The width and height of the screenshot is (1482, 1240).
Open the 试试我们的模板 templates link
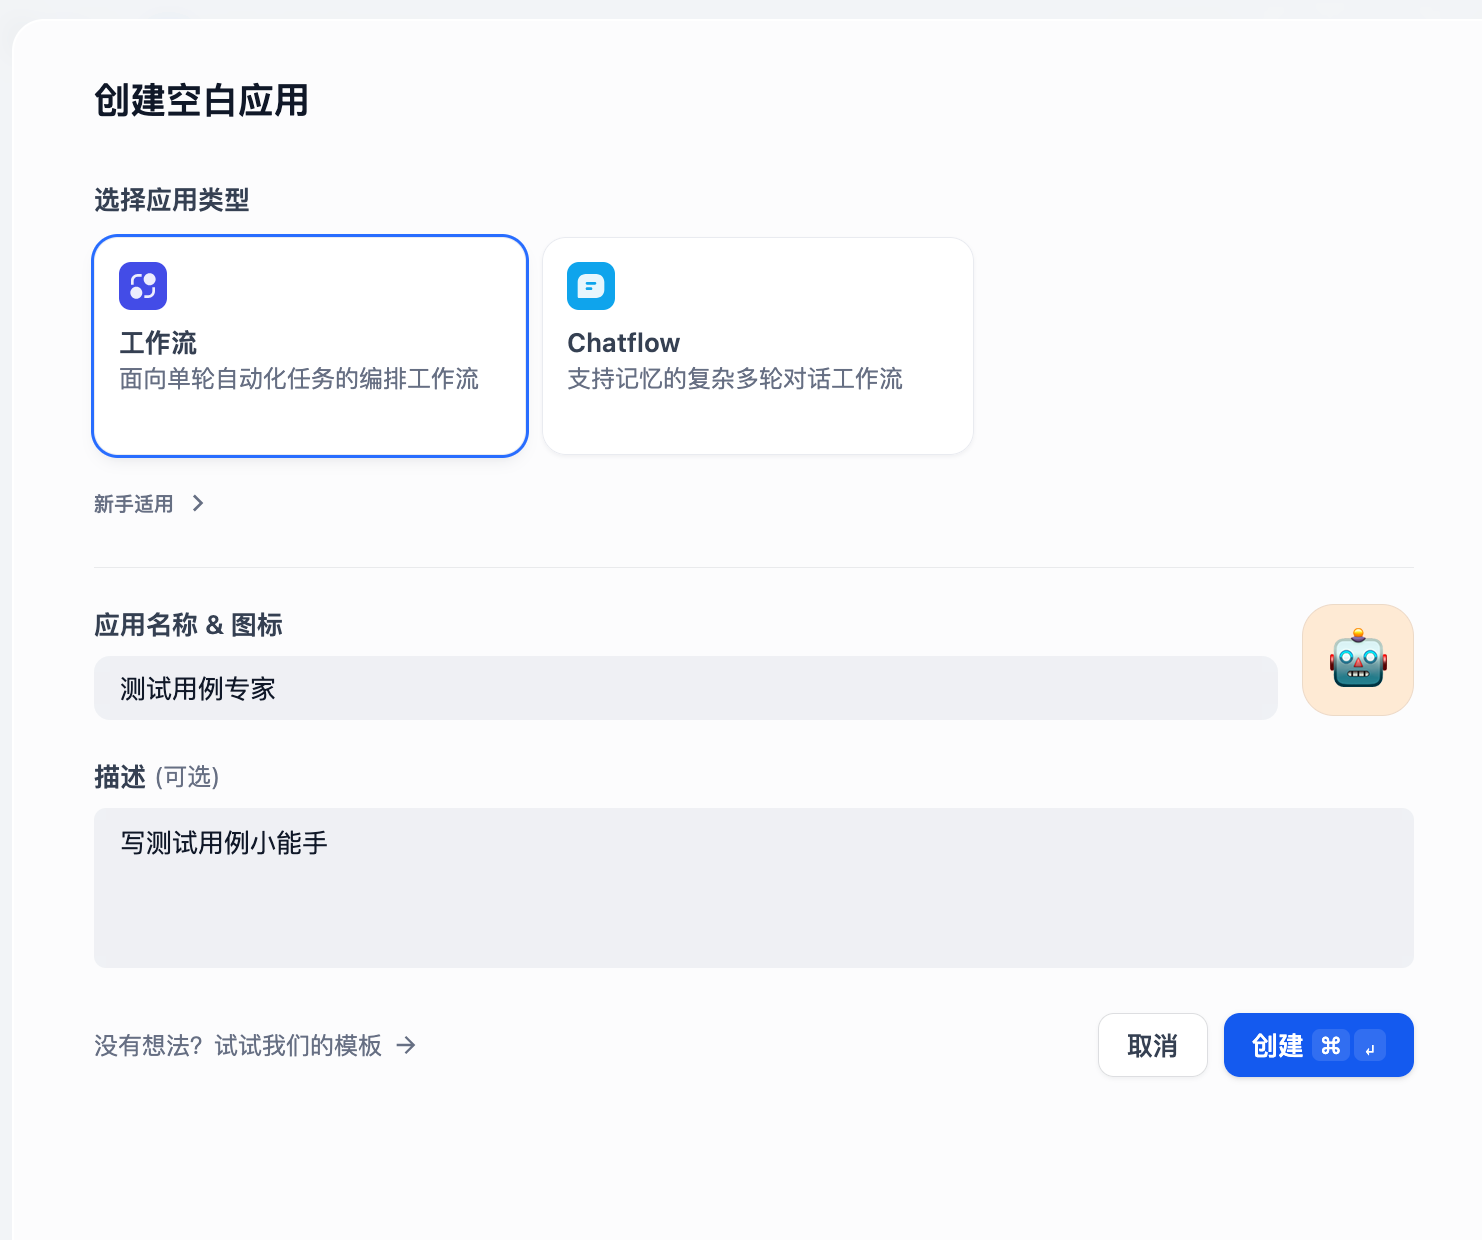[298, 1046]
